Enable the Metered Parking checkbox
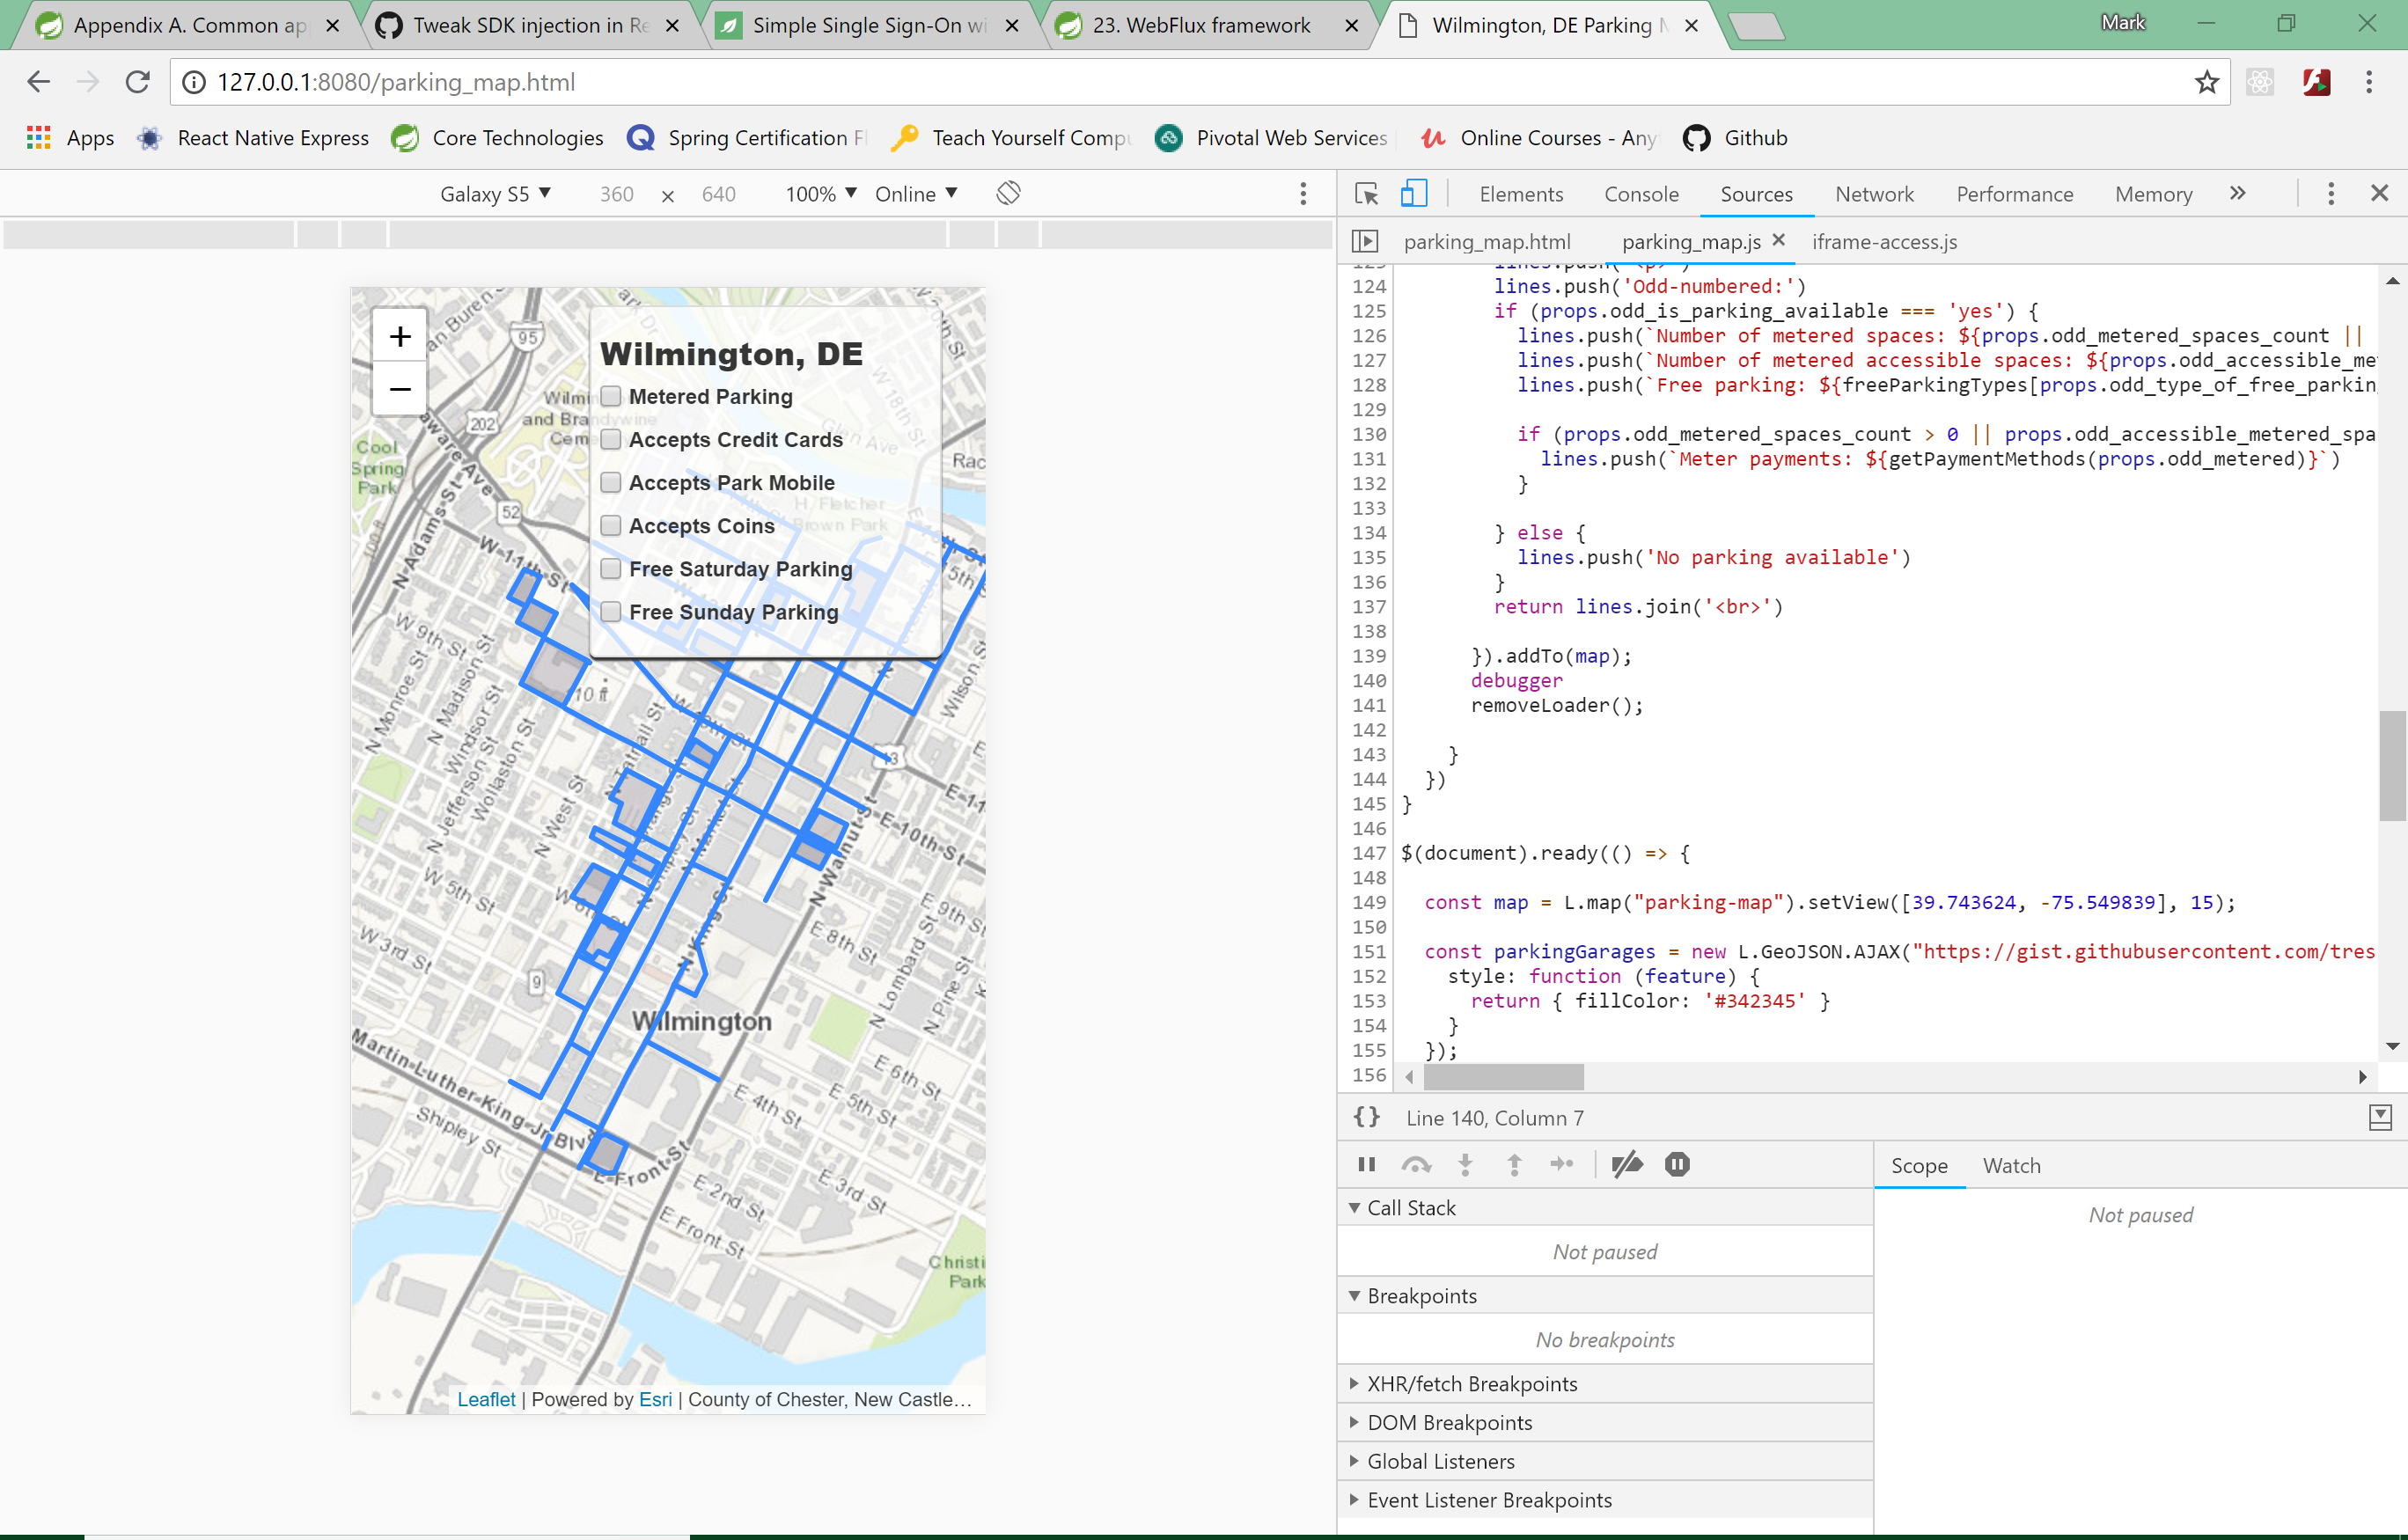Screen dimensions: 2408x1540 (611, 397)
